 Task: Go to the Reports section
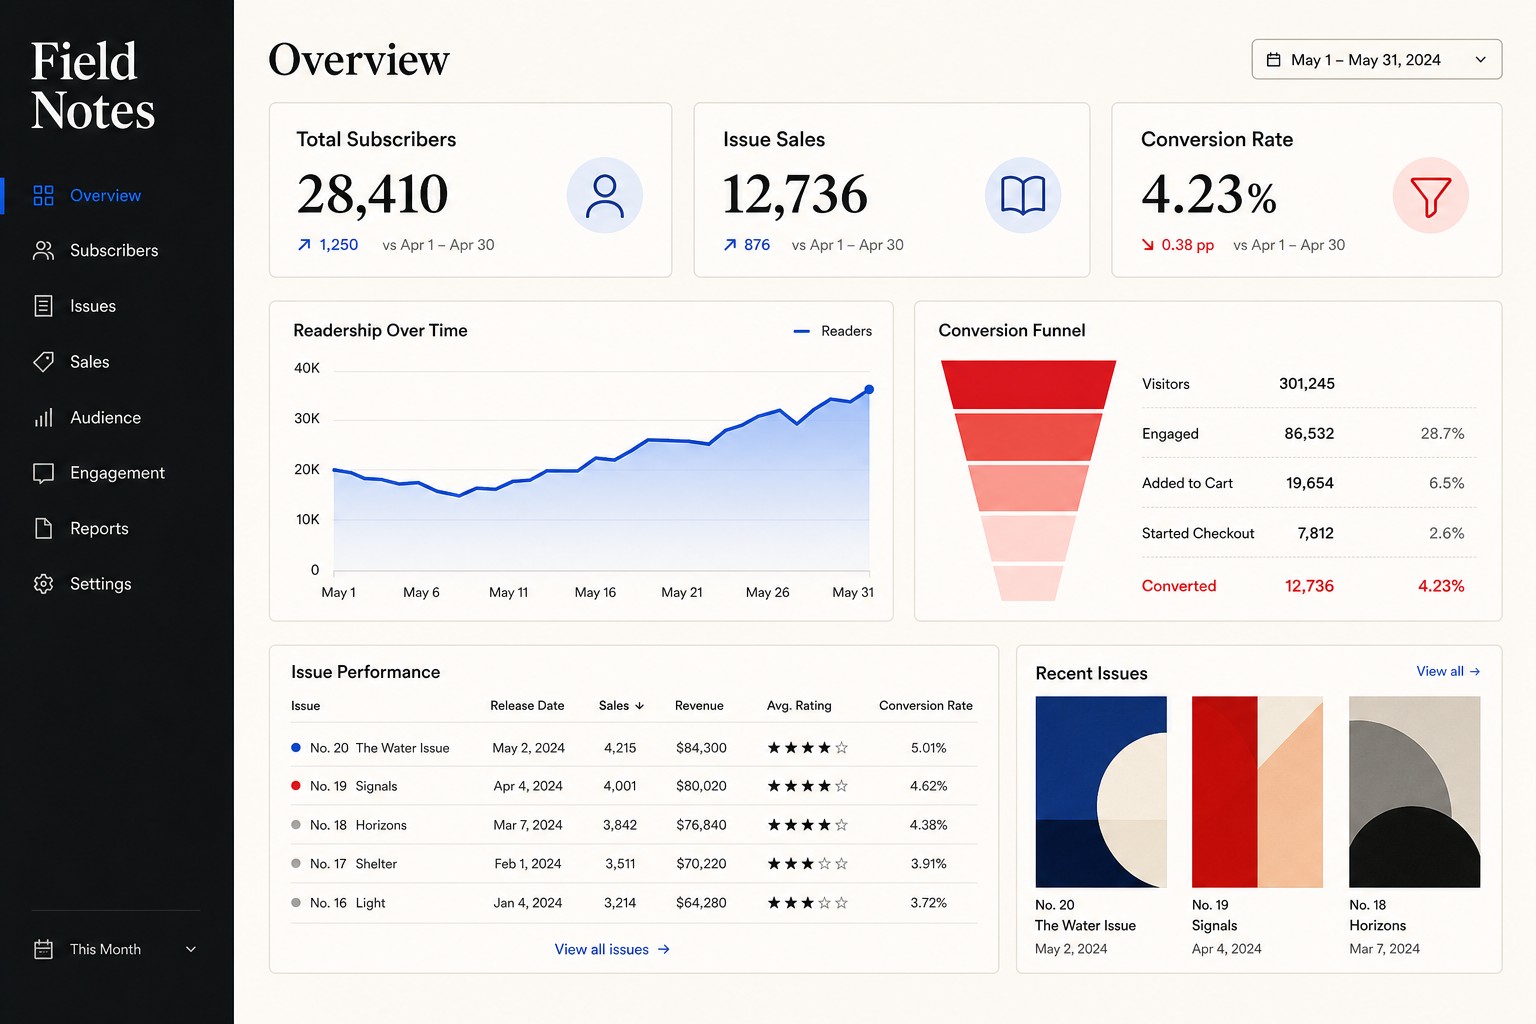[98, 528]
